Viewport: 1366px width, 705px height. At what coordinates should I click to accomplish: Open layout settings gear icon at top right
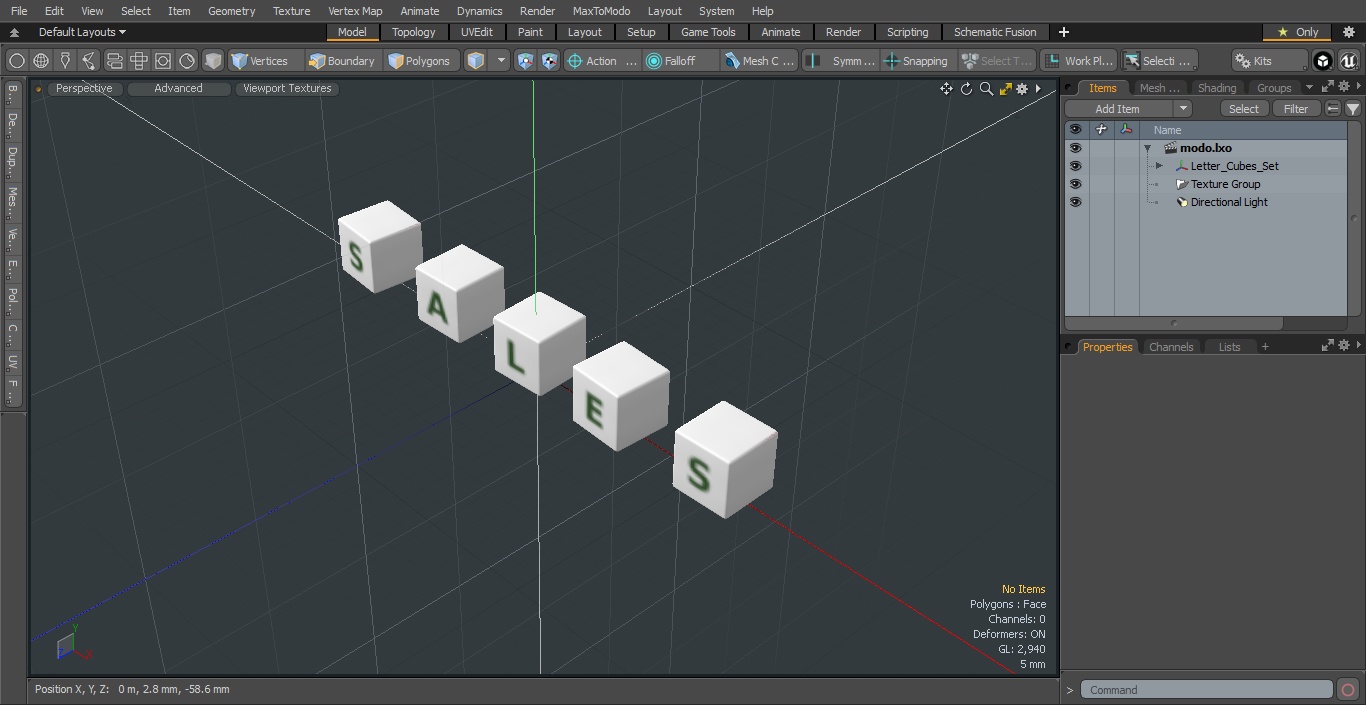click(x=1348, y=32)
